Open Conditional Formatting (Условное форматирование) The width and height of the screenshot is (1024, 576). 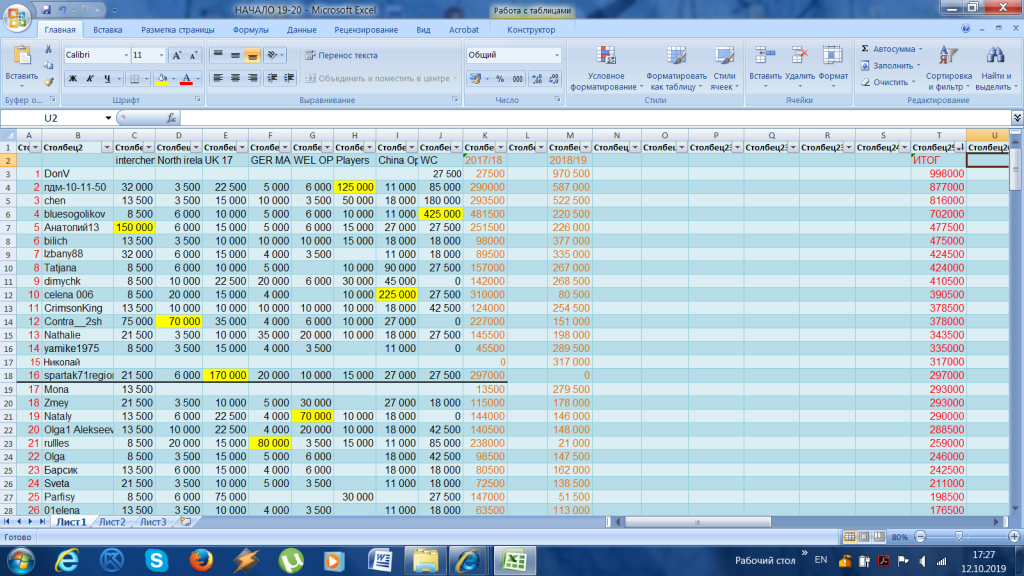click(x=605, y=56)
